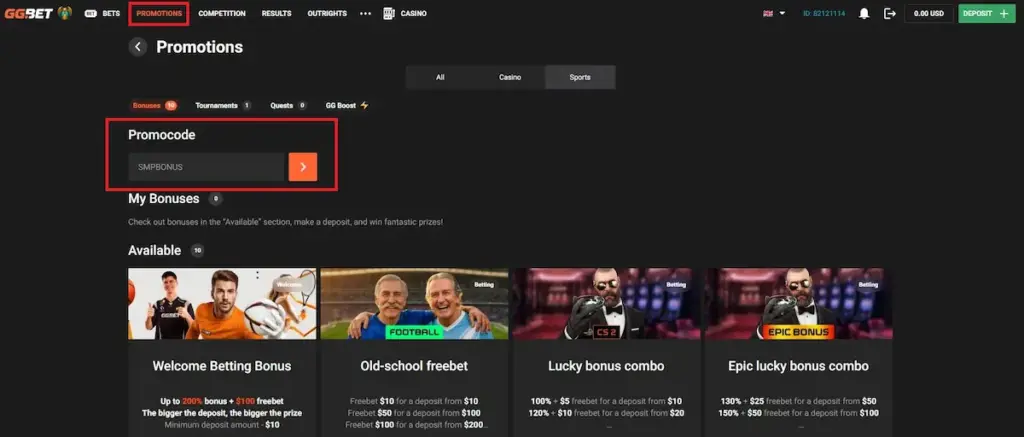Click the casino slot machine icon
Viewport: 1024px width, 437px height.
click(x=389, y=13)
